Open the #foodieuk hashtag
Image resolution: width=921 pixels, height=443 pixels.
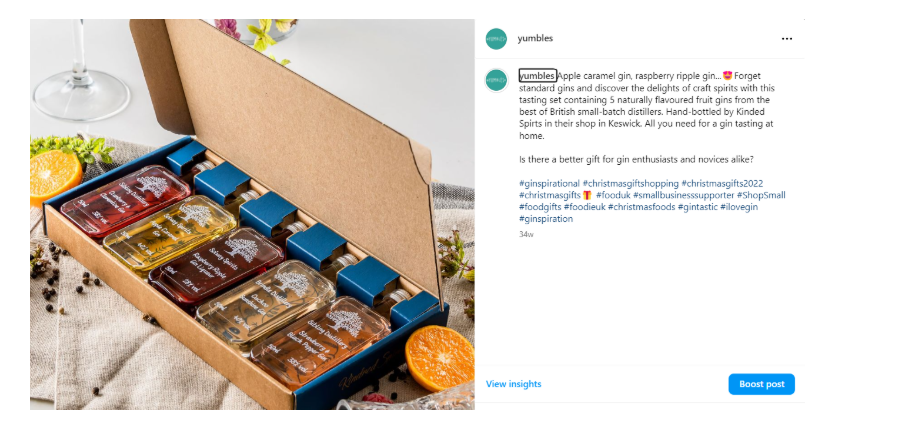584,207
